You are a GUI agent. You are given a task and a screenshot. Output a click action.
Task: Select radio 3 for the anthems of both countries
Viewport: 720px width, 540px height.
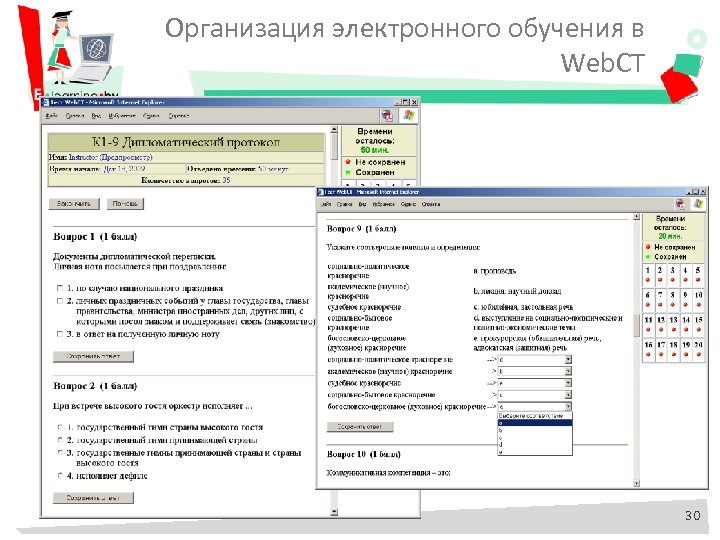[60, 453]
